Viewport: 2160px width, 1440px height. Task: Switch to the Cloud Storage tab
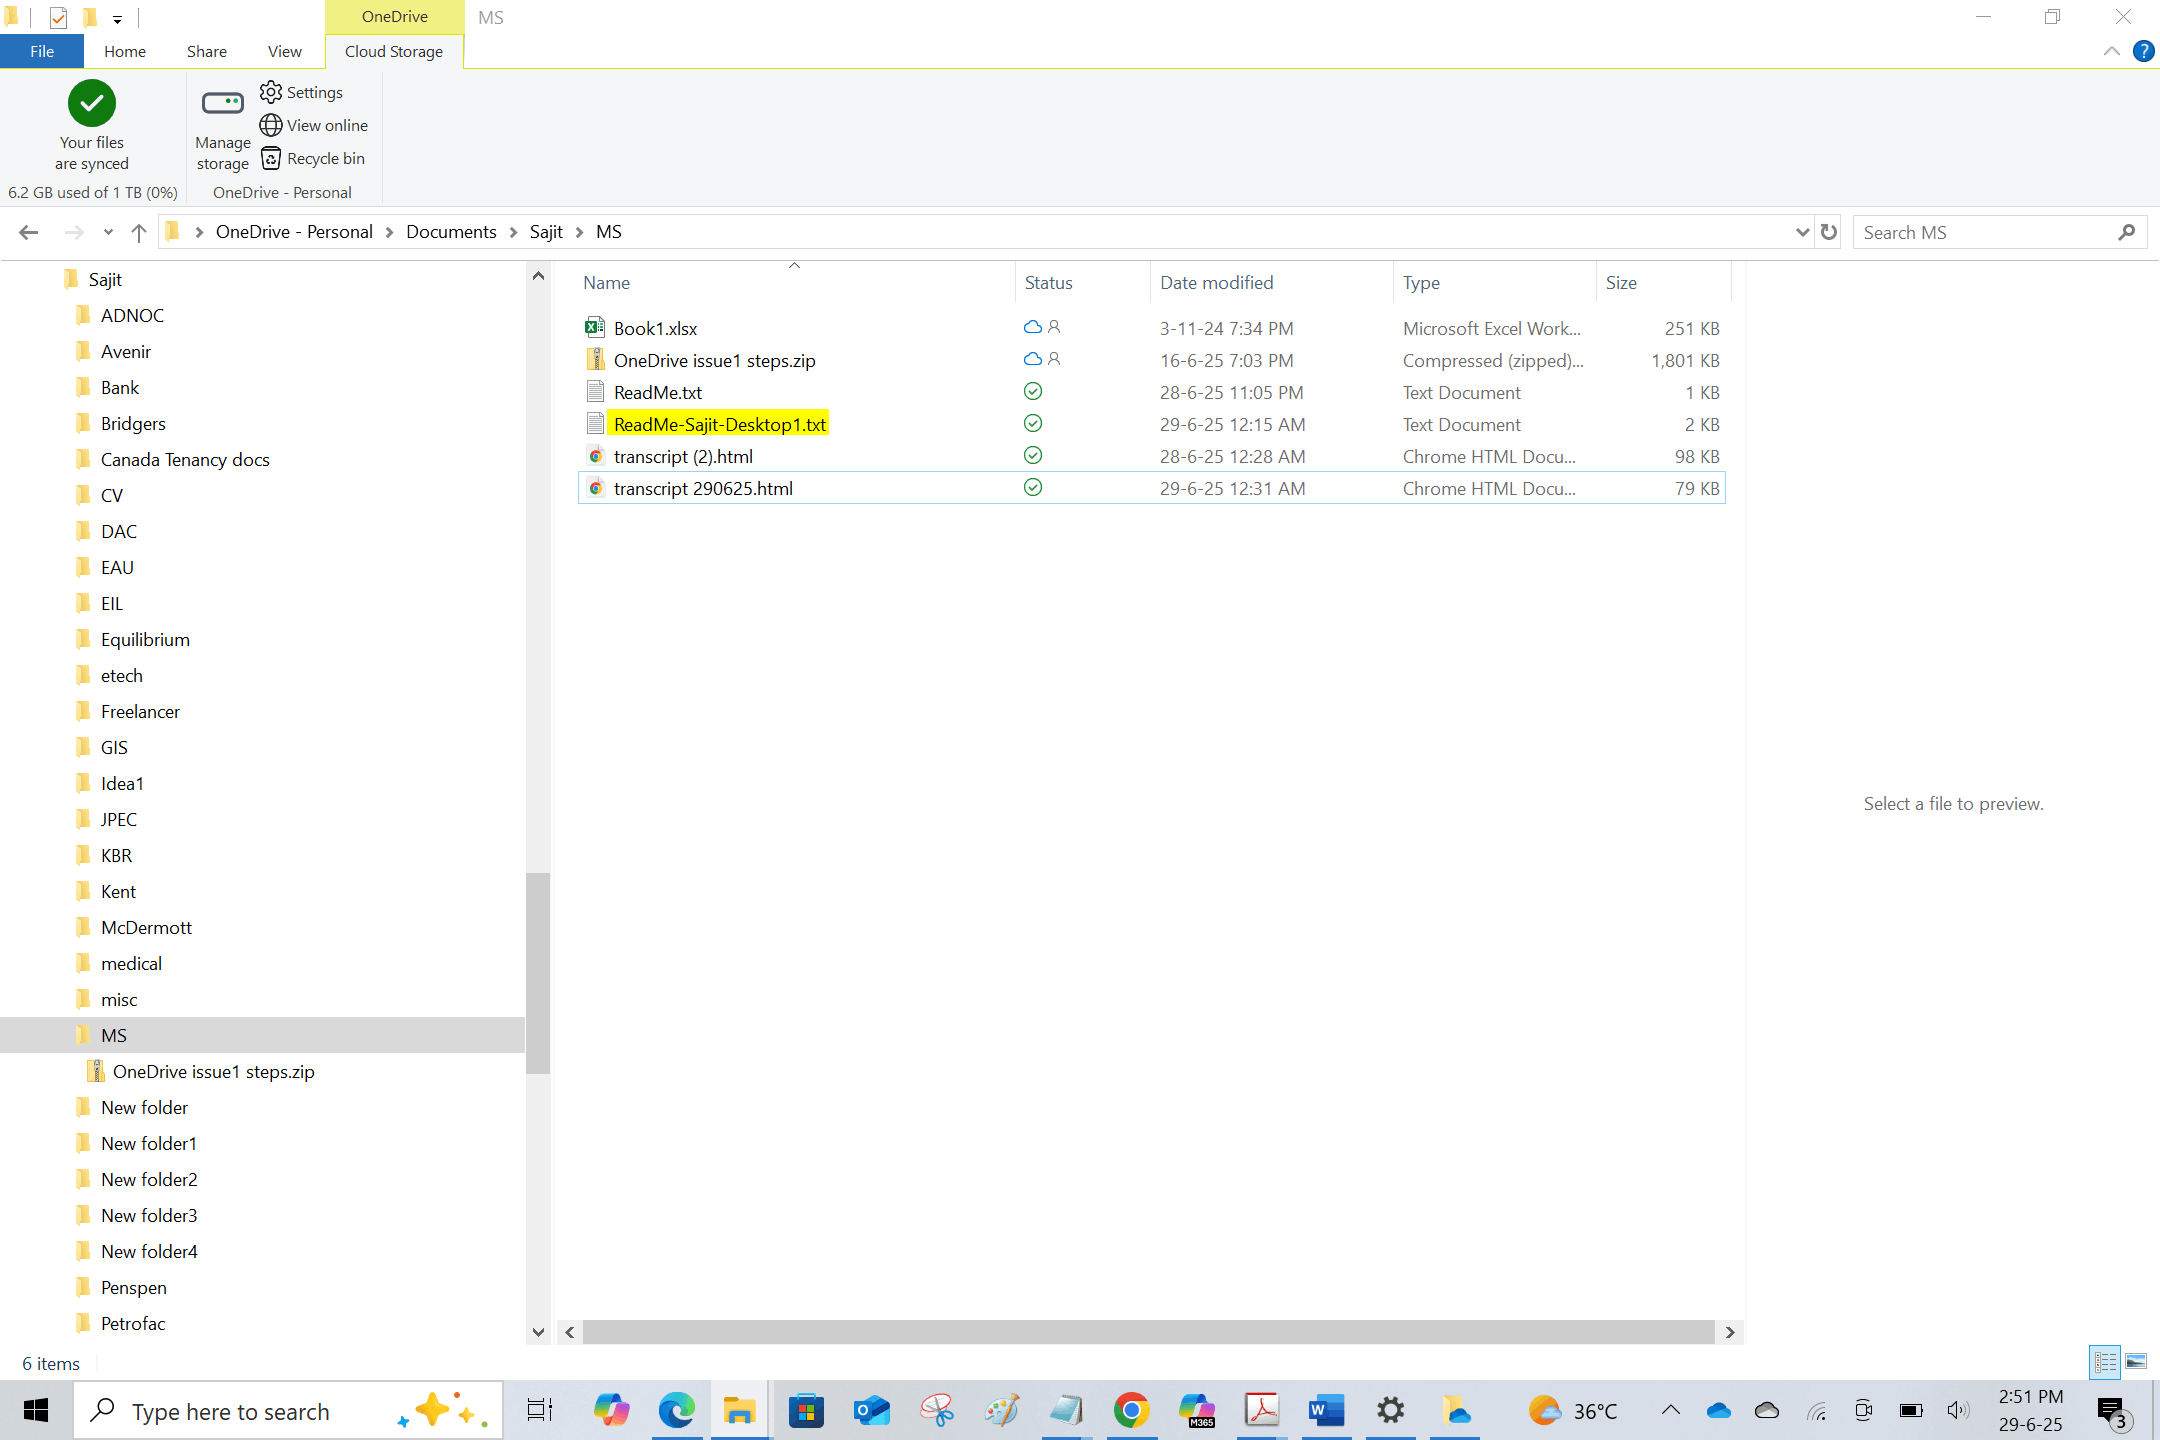click(393, 51)
